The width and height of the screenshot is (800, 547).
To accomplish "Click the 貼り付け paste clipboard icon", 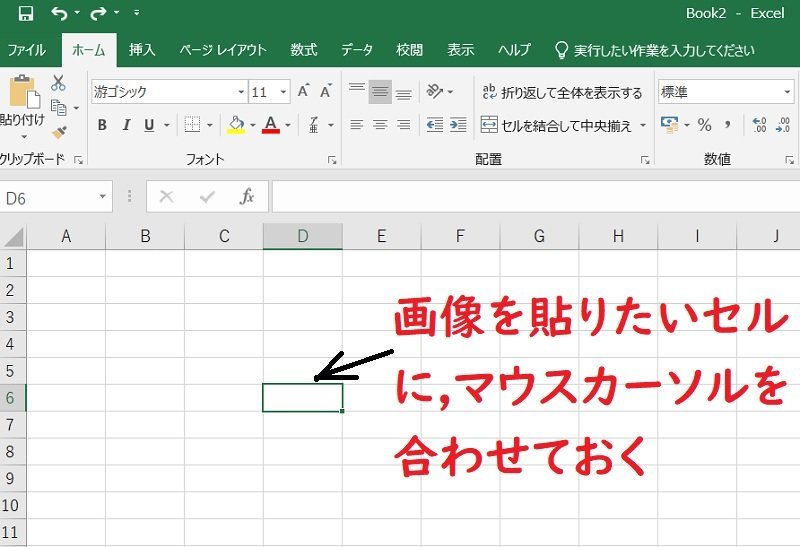I will [23, 92].
